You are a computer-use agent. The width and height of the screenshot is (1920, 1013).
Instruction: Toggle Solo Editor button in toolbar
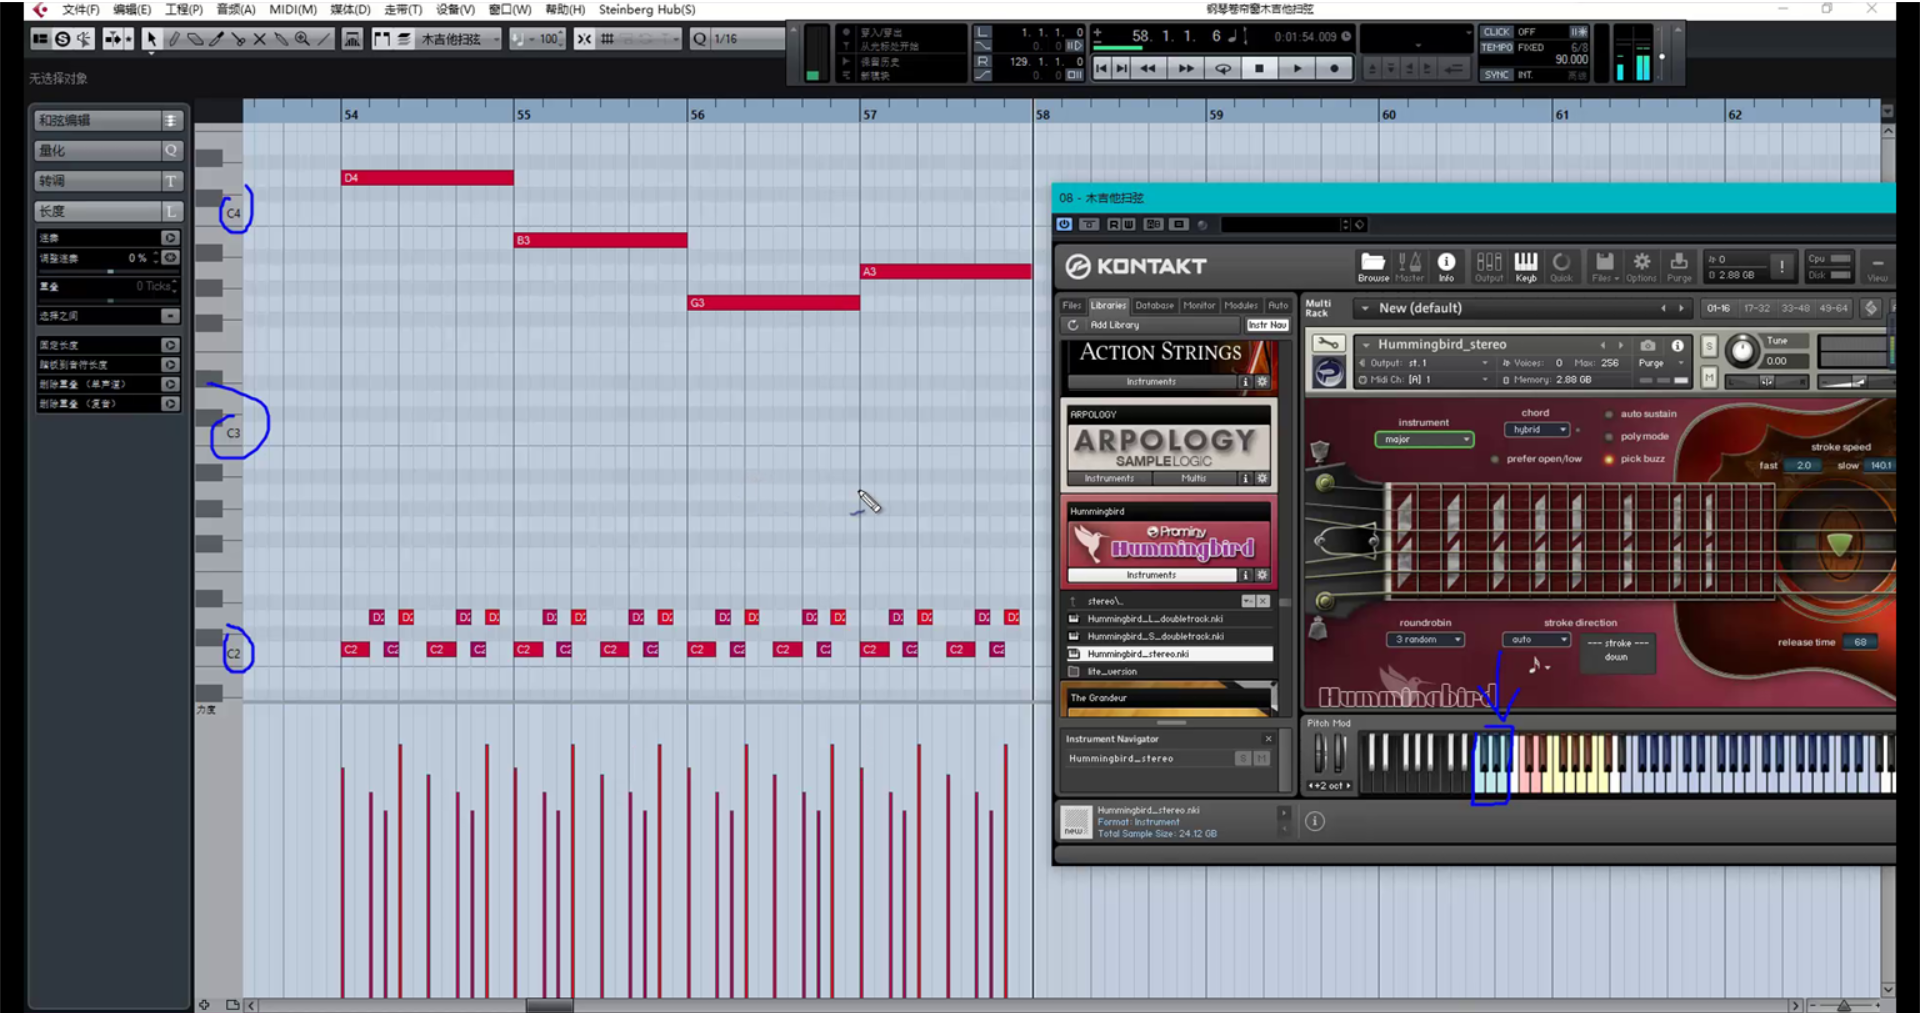[62, 39]
